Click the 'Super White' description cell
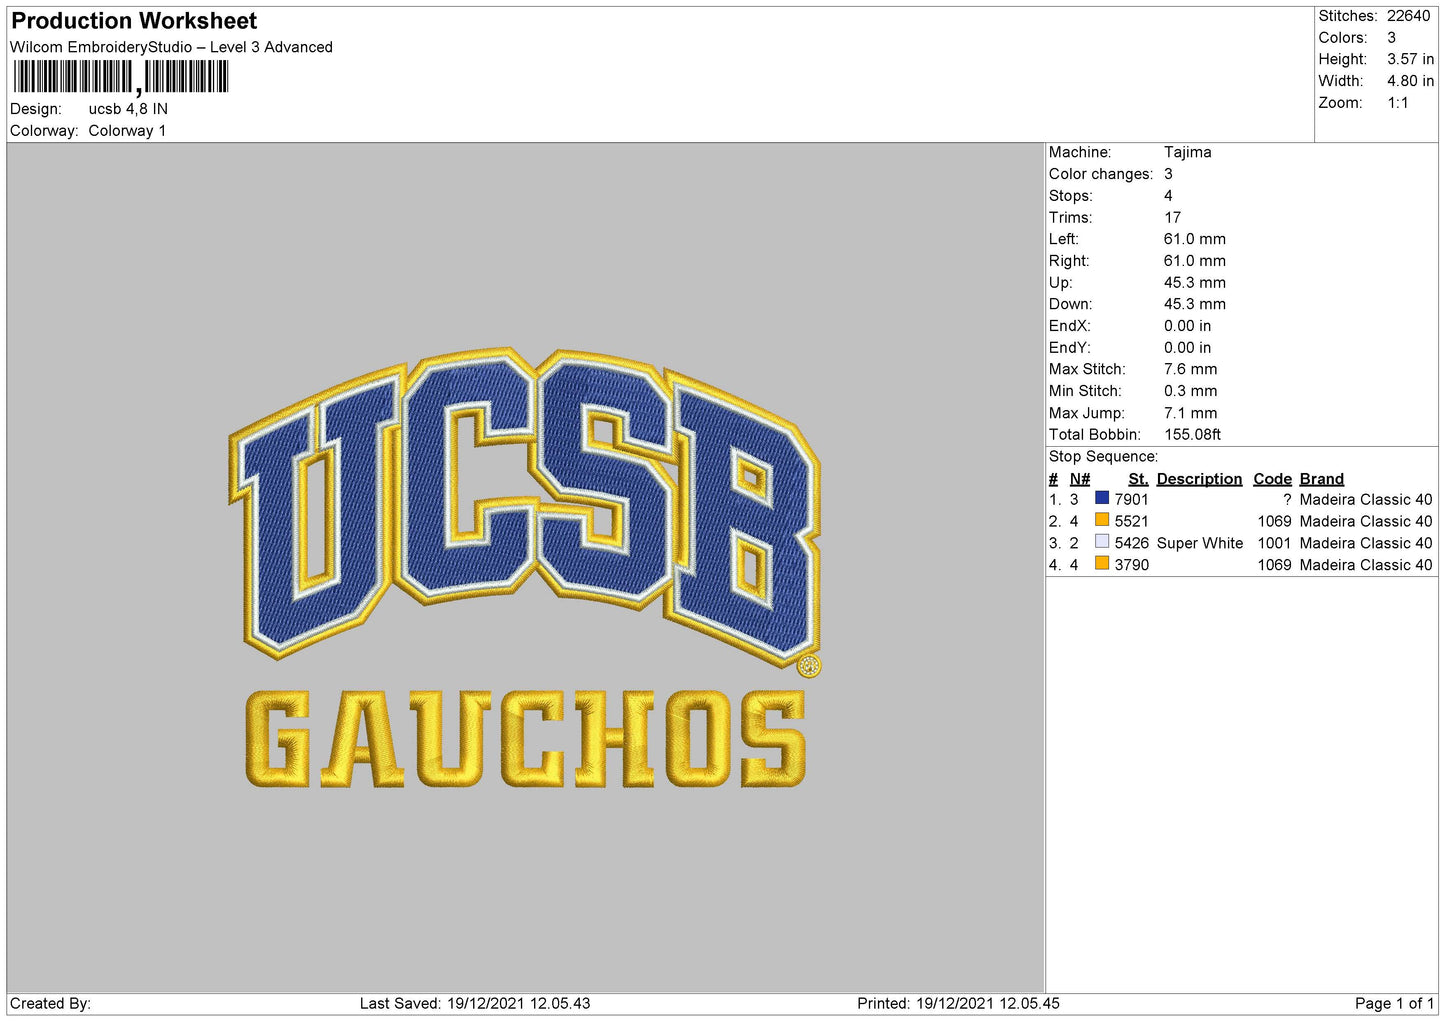This screenshot has width=1445, height=1021. pyautogui.click(x=1199, y=543)
